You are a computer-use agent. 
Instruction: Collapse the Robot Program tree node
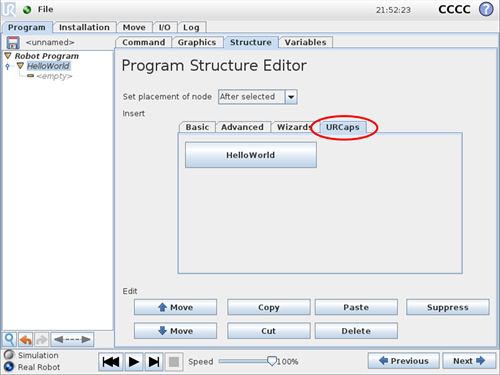click(x=8, y=56)
